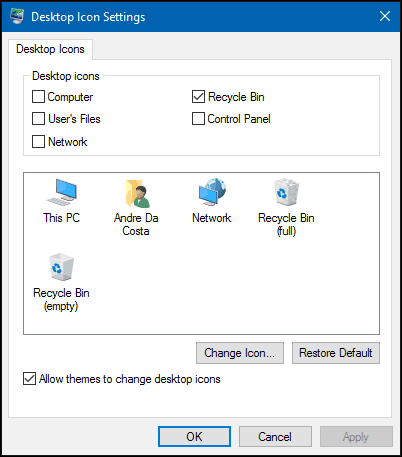Click the Restore Default button
This screenshot has height=457, width=402.
pyautogui.click(x=336, y=353)
